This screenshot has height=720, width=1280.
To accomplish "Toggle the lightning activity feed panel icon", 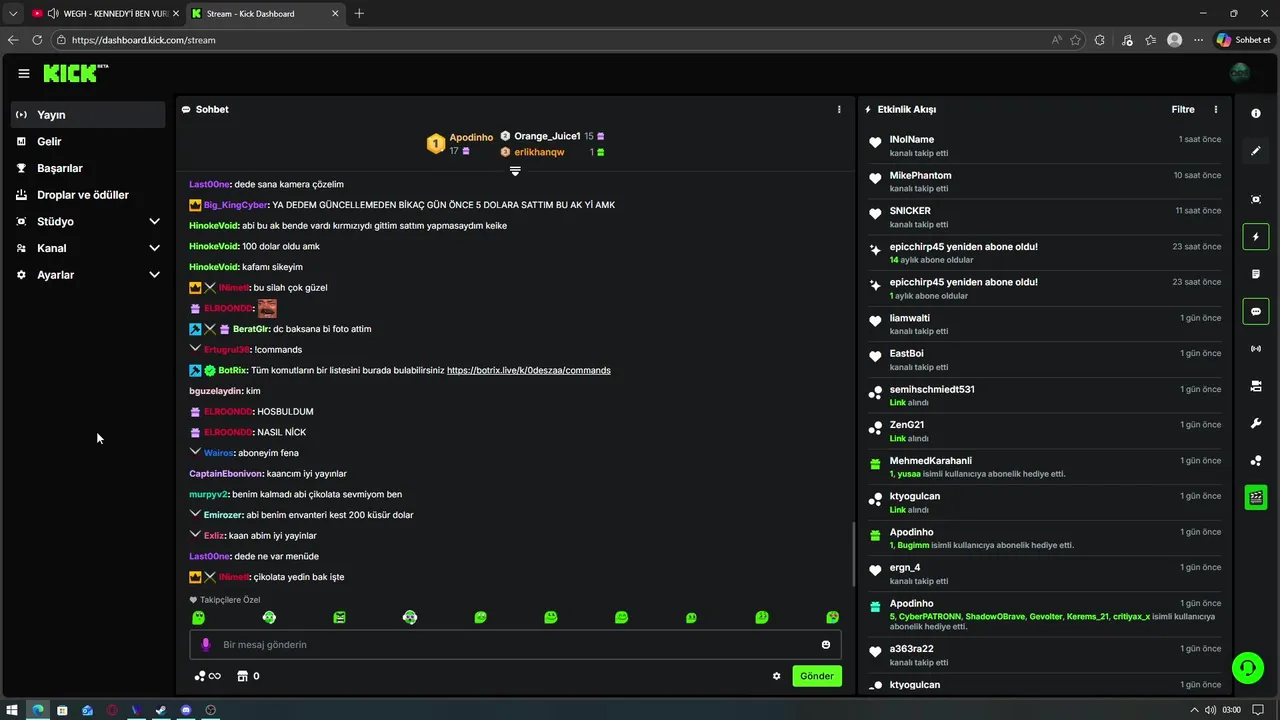I will (x=1256, y=237).
